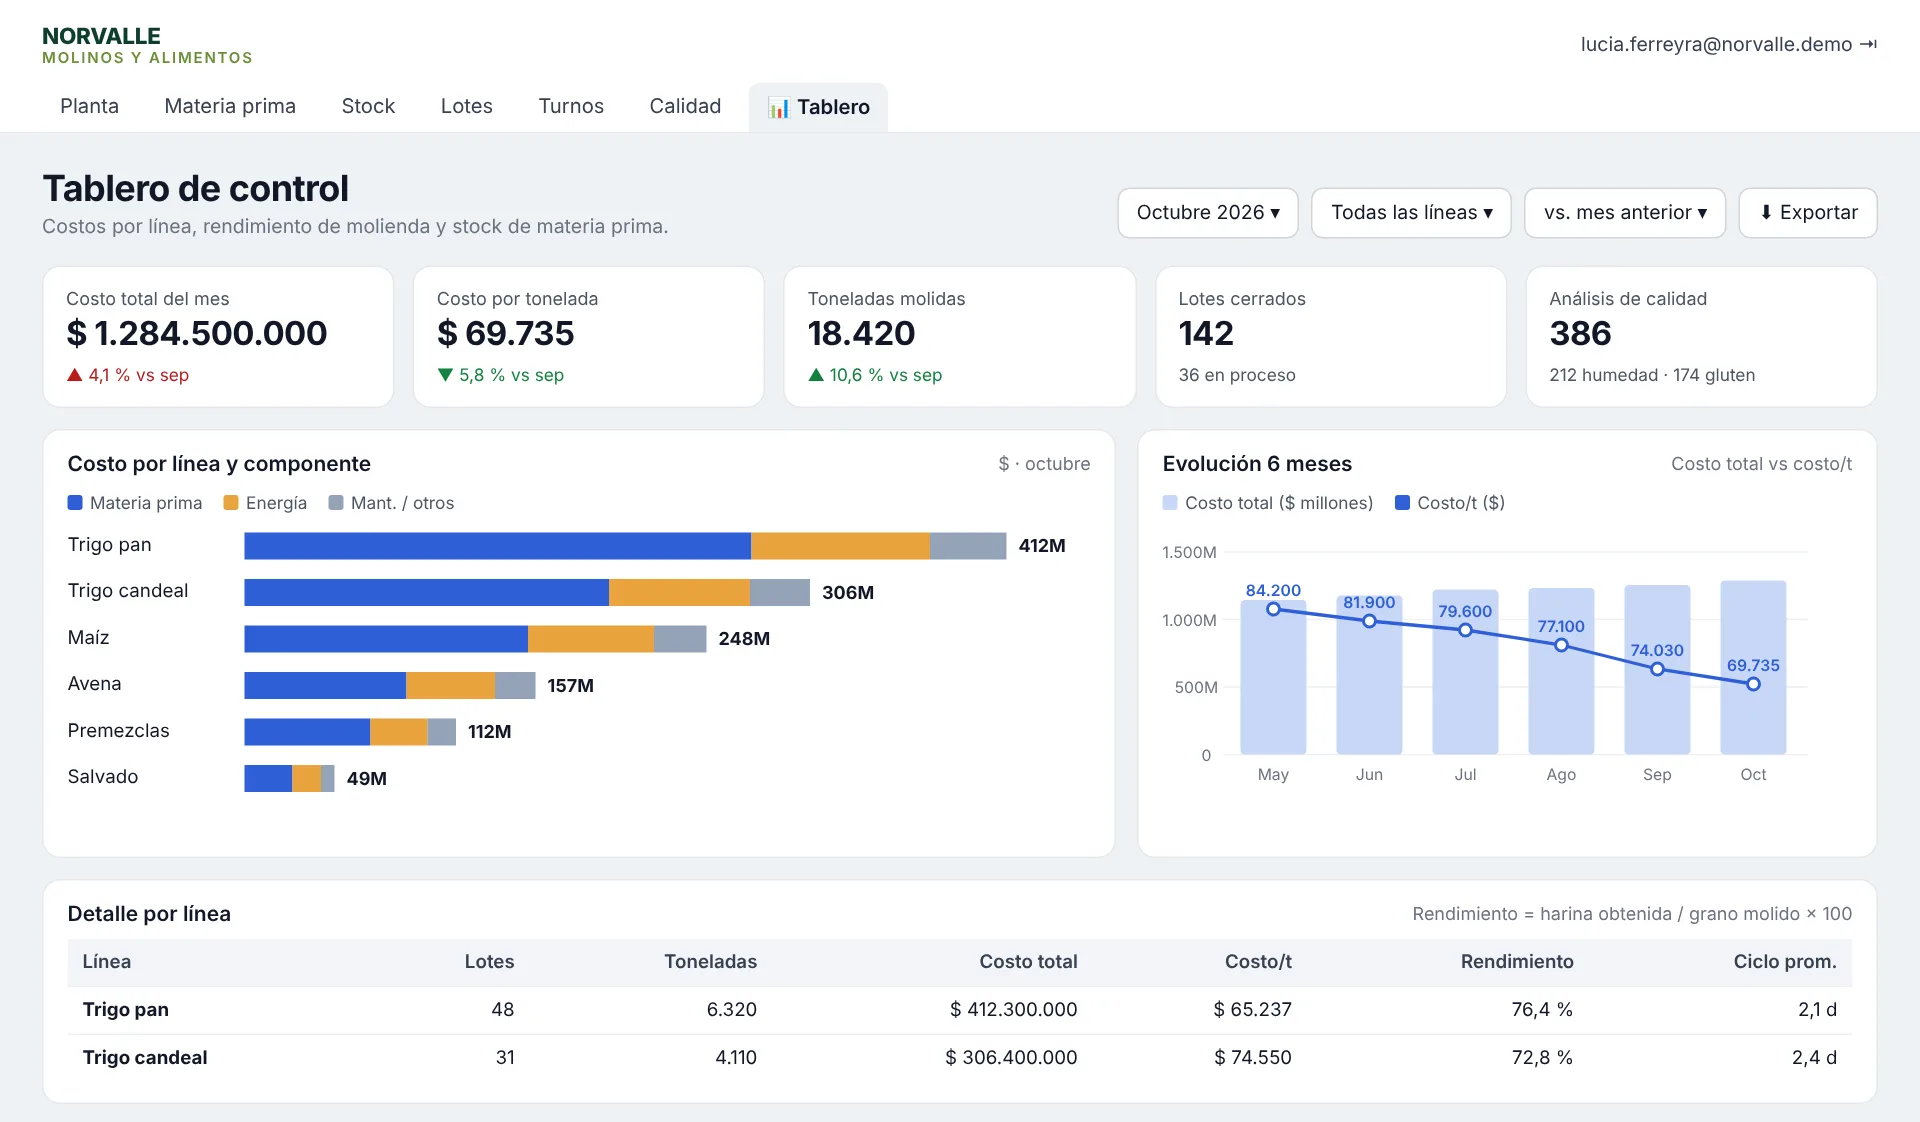
Task: Sort table by Costo total column header
Action: (1028, 962)
